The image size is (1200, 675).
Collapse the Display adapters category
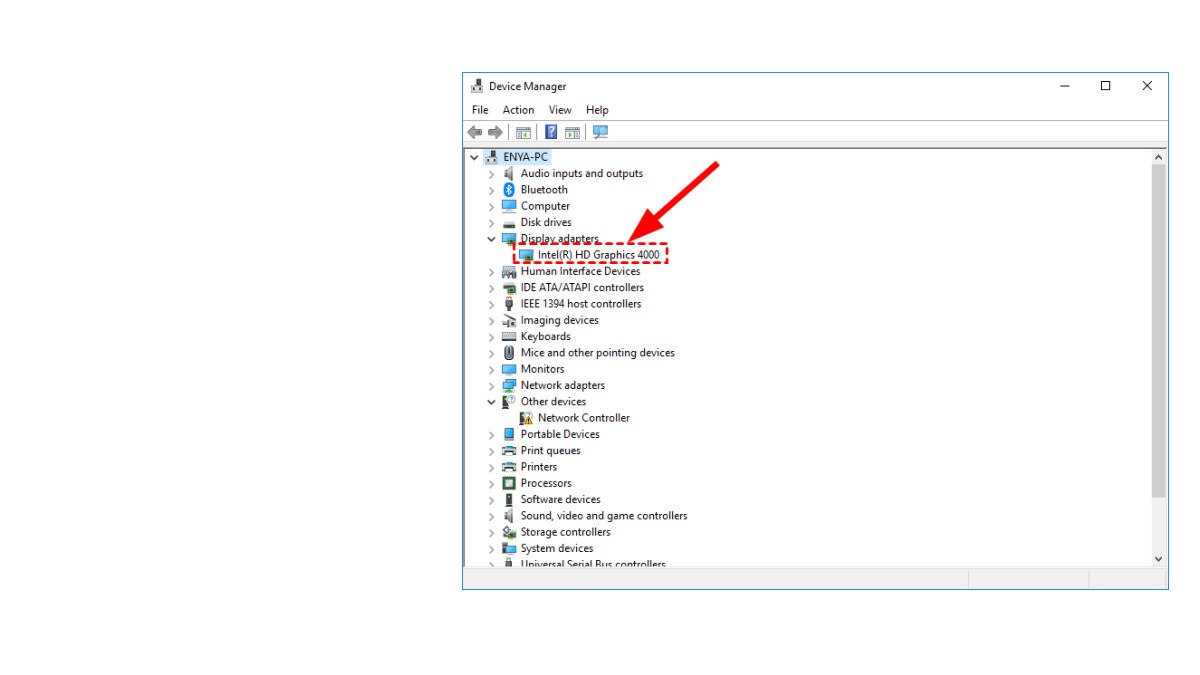click(x=491, y=238)
